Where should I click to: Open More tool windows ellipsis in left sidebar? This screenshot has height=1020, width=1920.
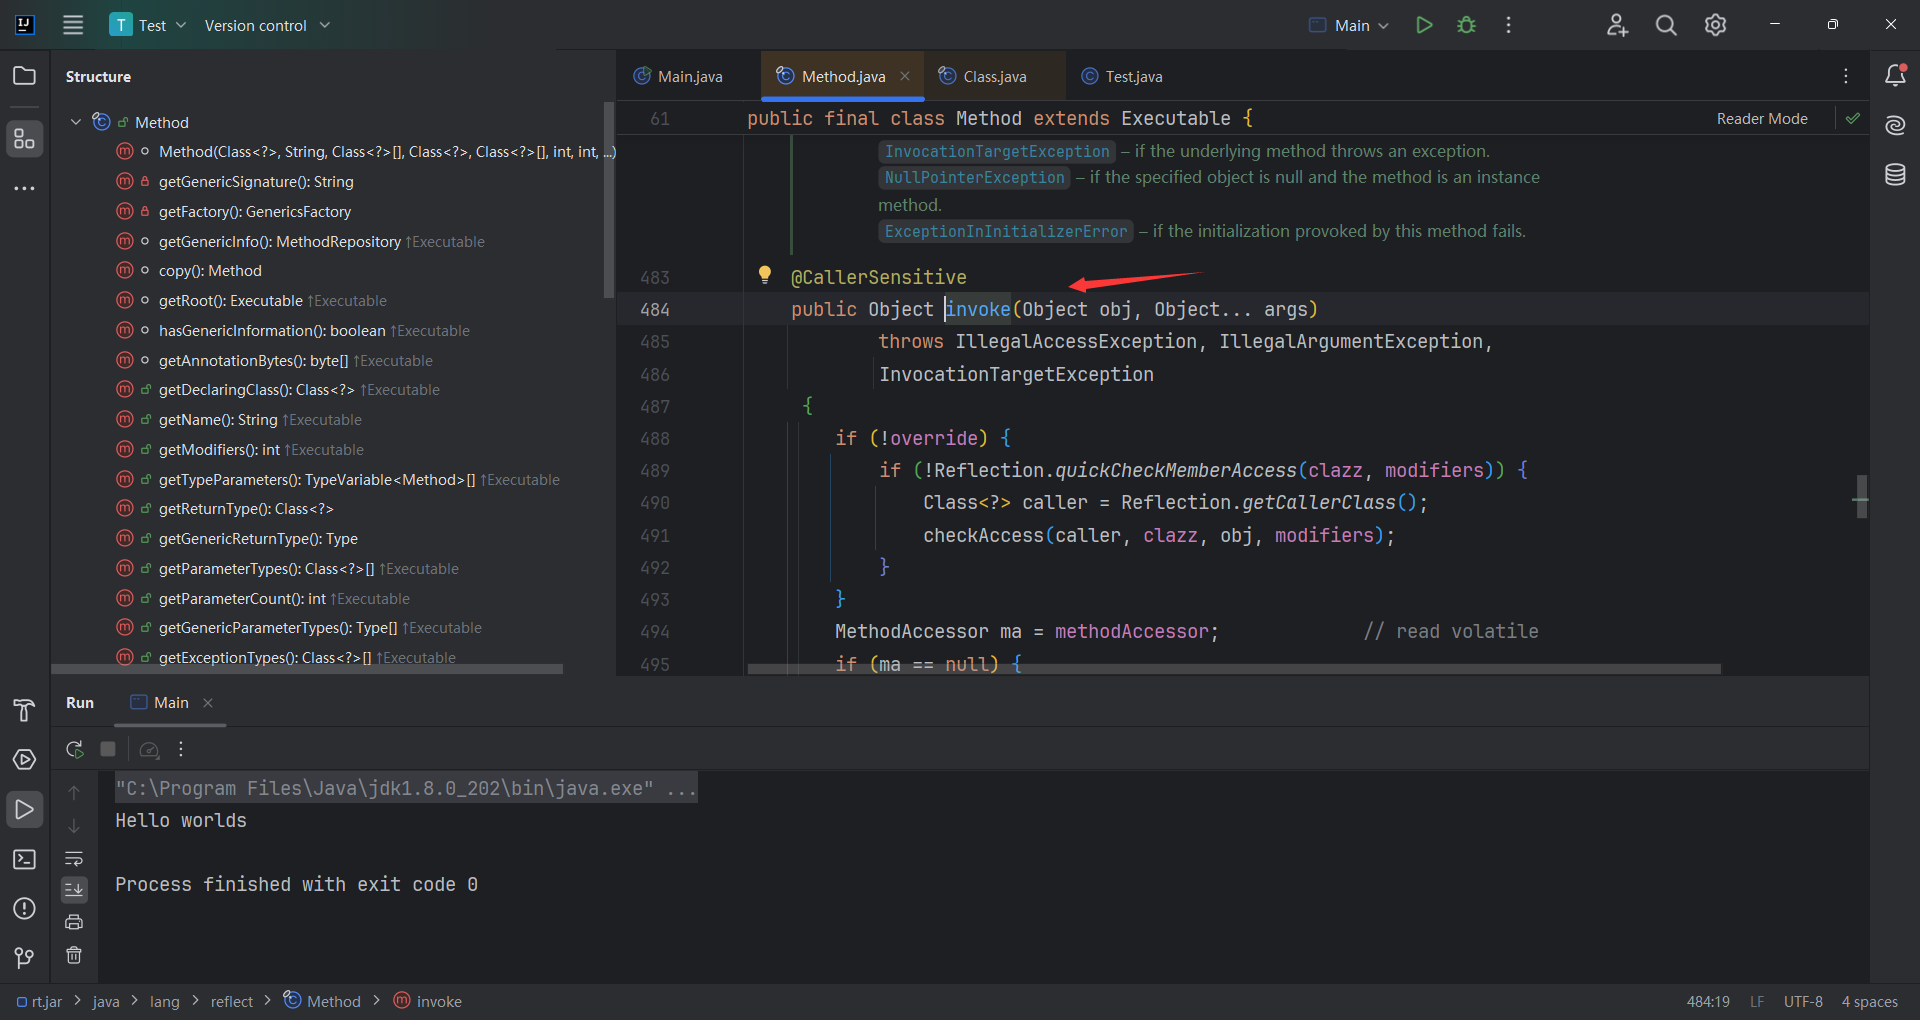[x=24, y=188]
